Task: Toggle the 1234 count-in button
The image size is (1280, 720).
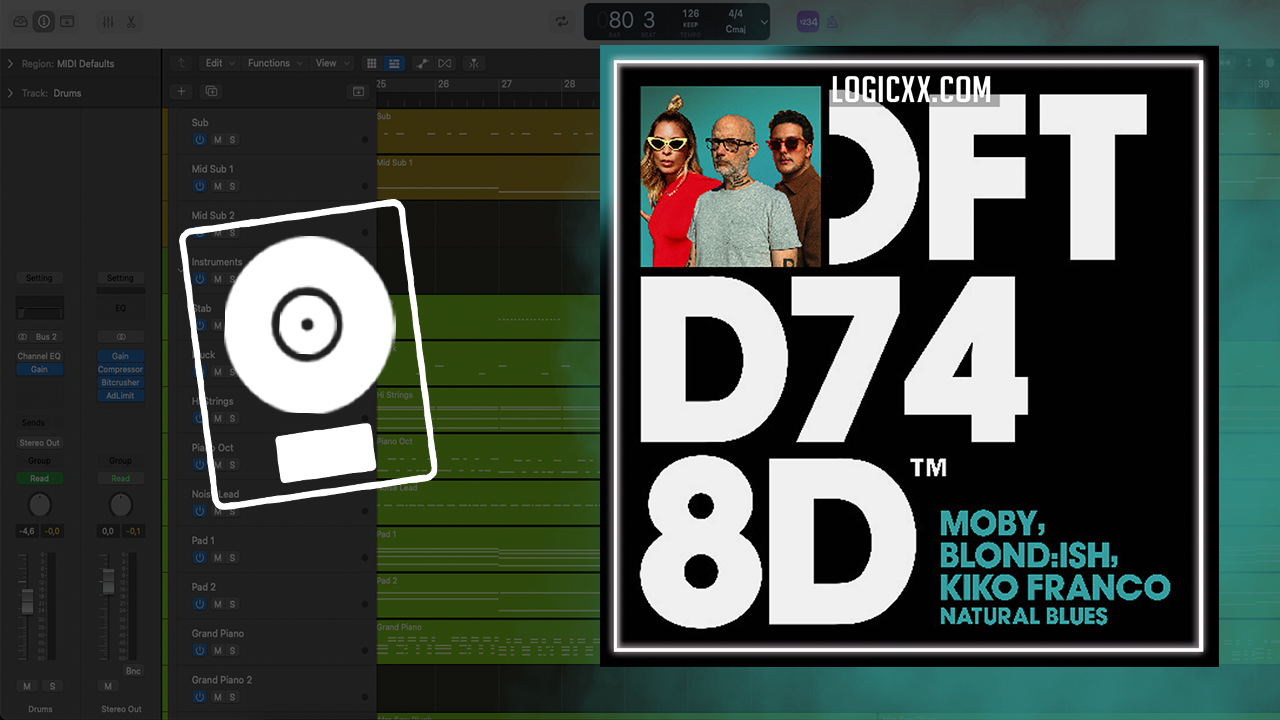Action: point(808,21)
